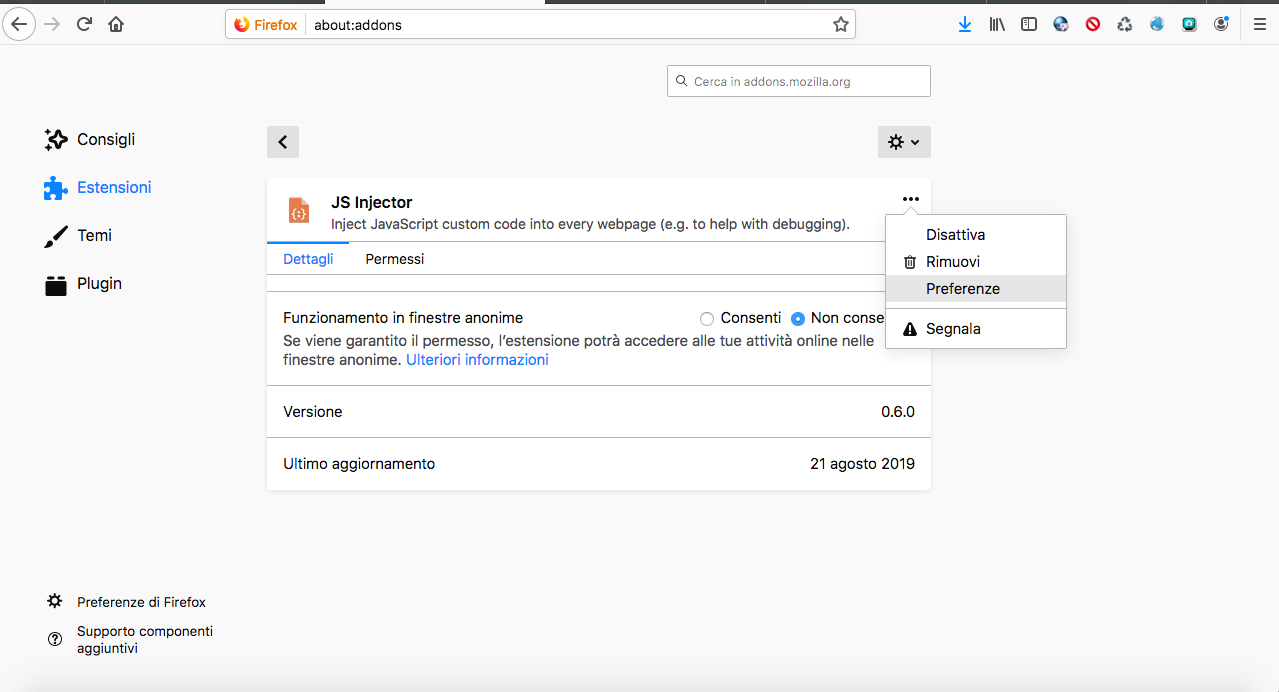The height and width of the screenshot is (692, 1279).
Task: Click the teal camera screenshot extension icon
Action: pos(1189,24)
